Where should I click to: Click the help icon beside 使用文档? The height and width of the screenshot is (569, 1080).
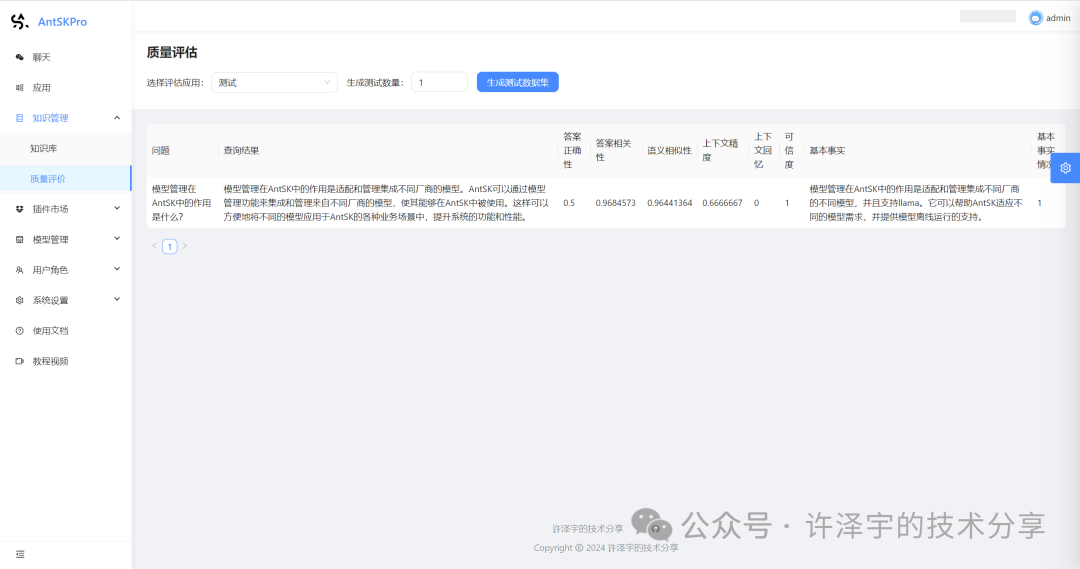pos(19,331)
